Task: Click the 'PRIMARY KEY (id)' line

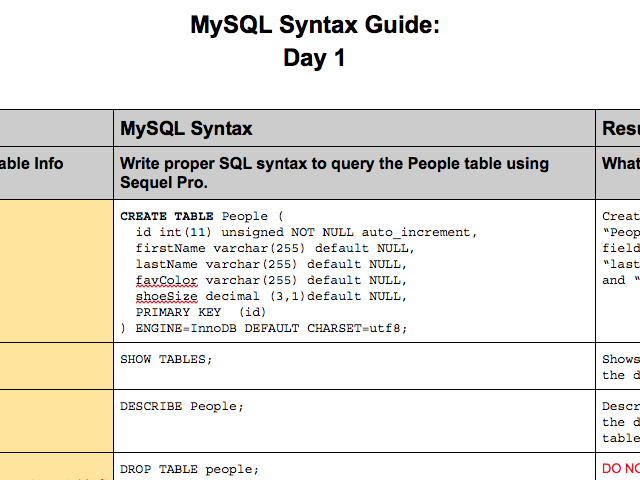Action: click(x=201, y=312)
